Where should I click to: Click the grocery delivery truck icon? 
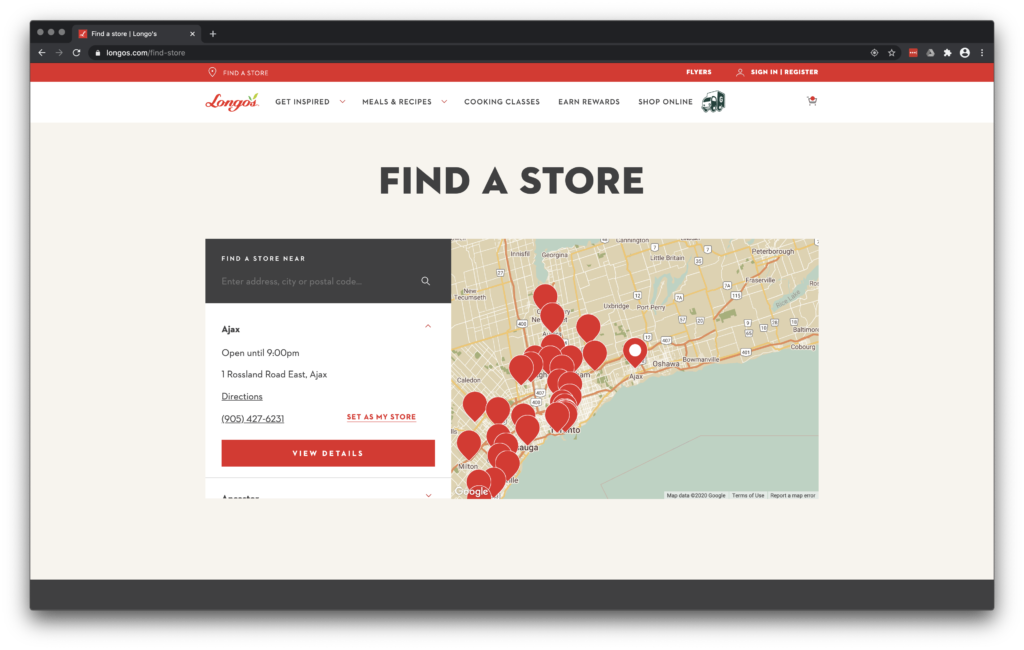tap(713, 101)
